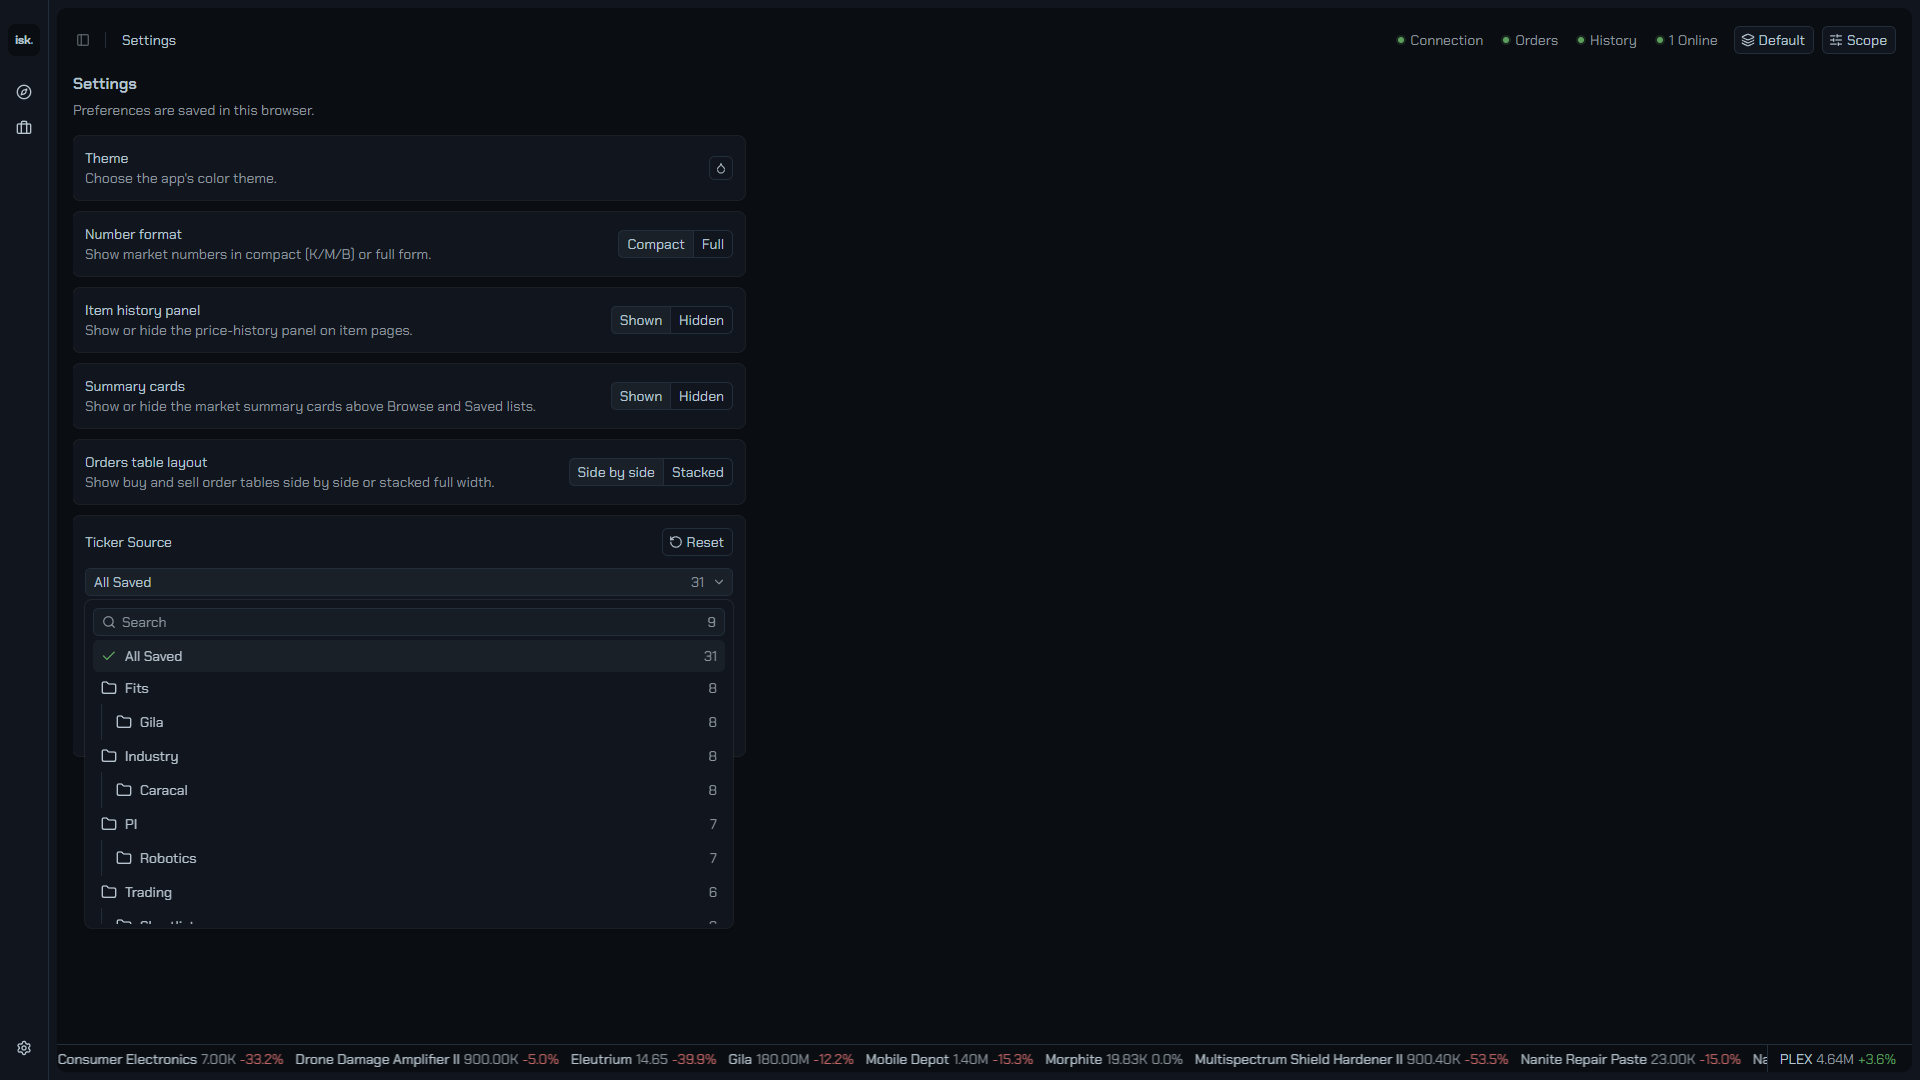The height and width of the screenshot is (1080, 1920).
Task: Open the briefcase saved icon in sidebar
Action: (24, 128)
